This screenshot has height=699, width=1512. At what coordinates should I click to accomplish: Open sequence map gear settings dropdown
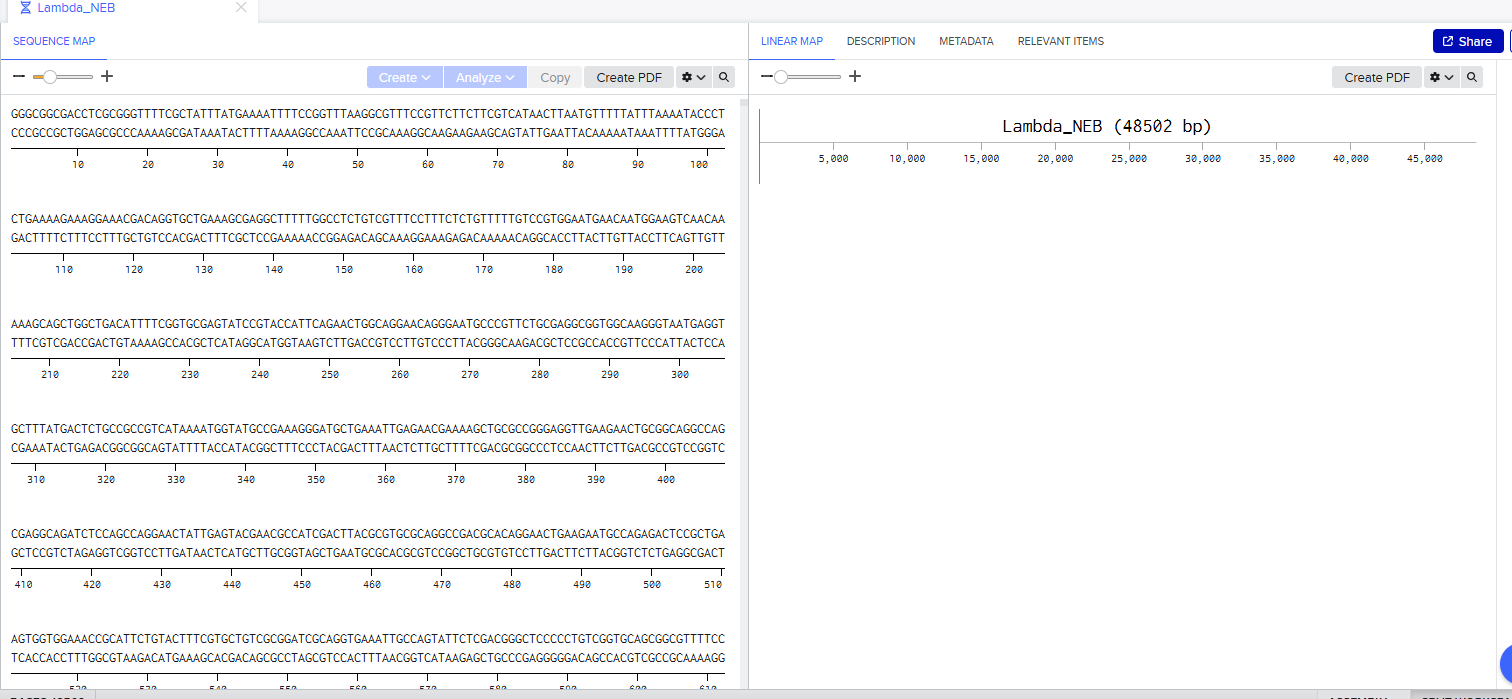click(x=692, y=77)
